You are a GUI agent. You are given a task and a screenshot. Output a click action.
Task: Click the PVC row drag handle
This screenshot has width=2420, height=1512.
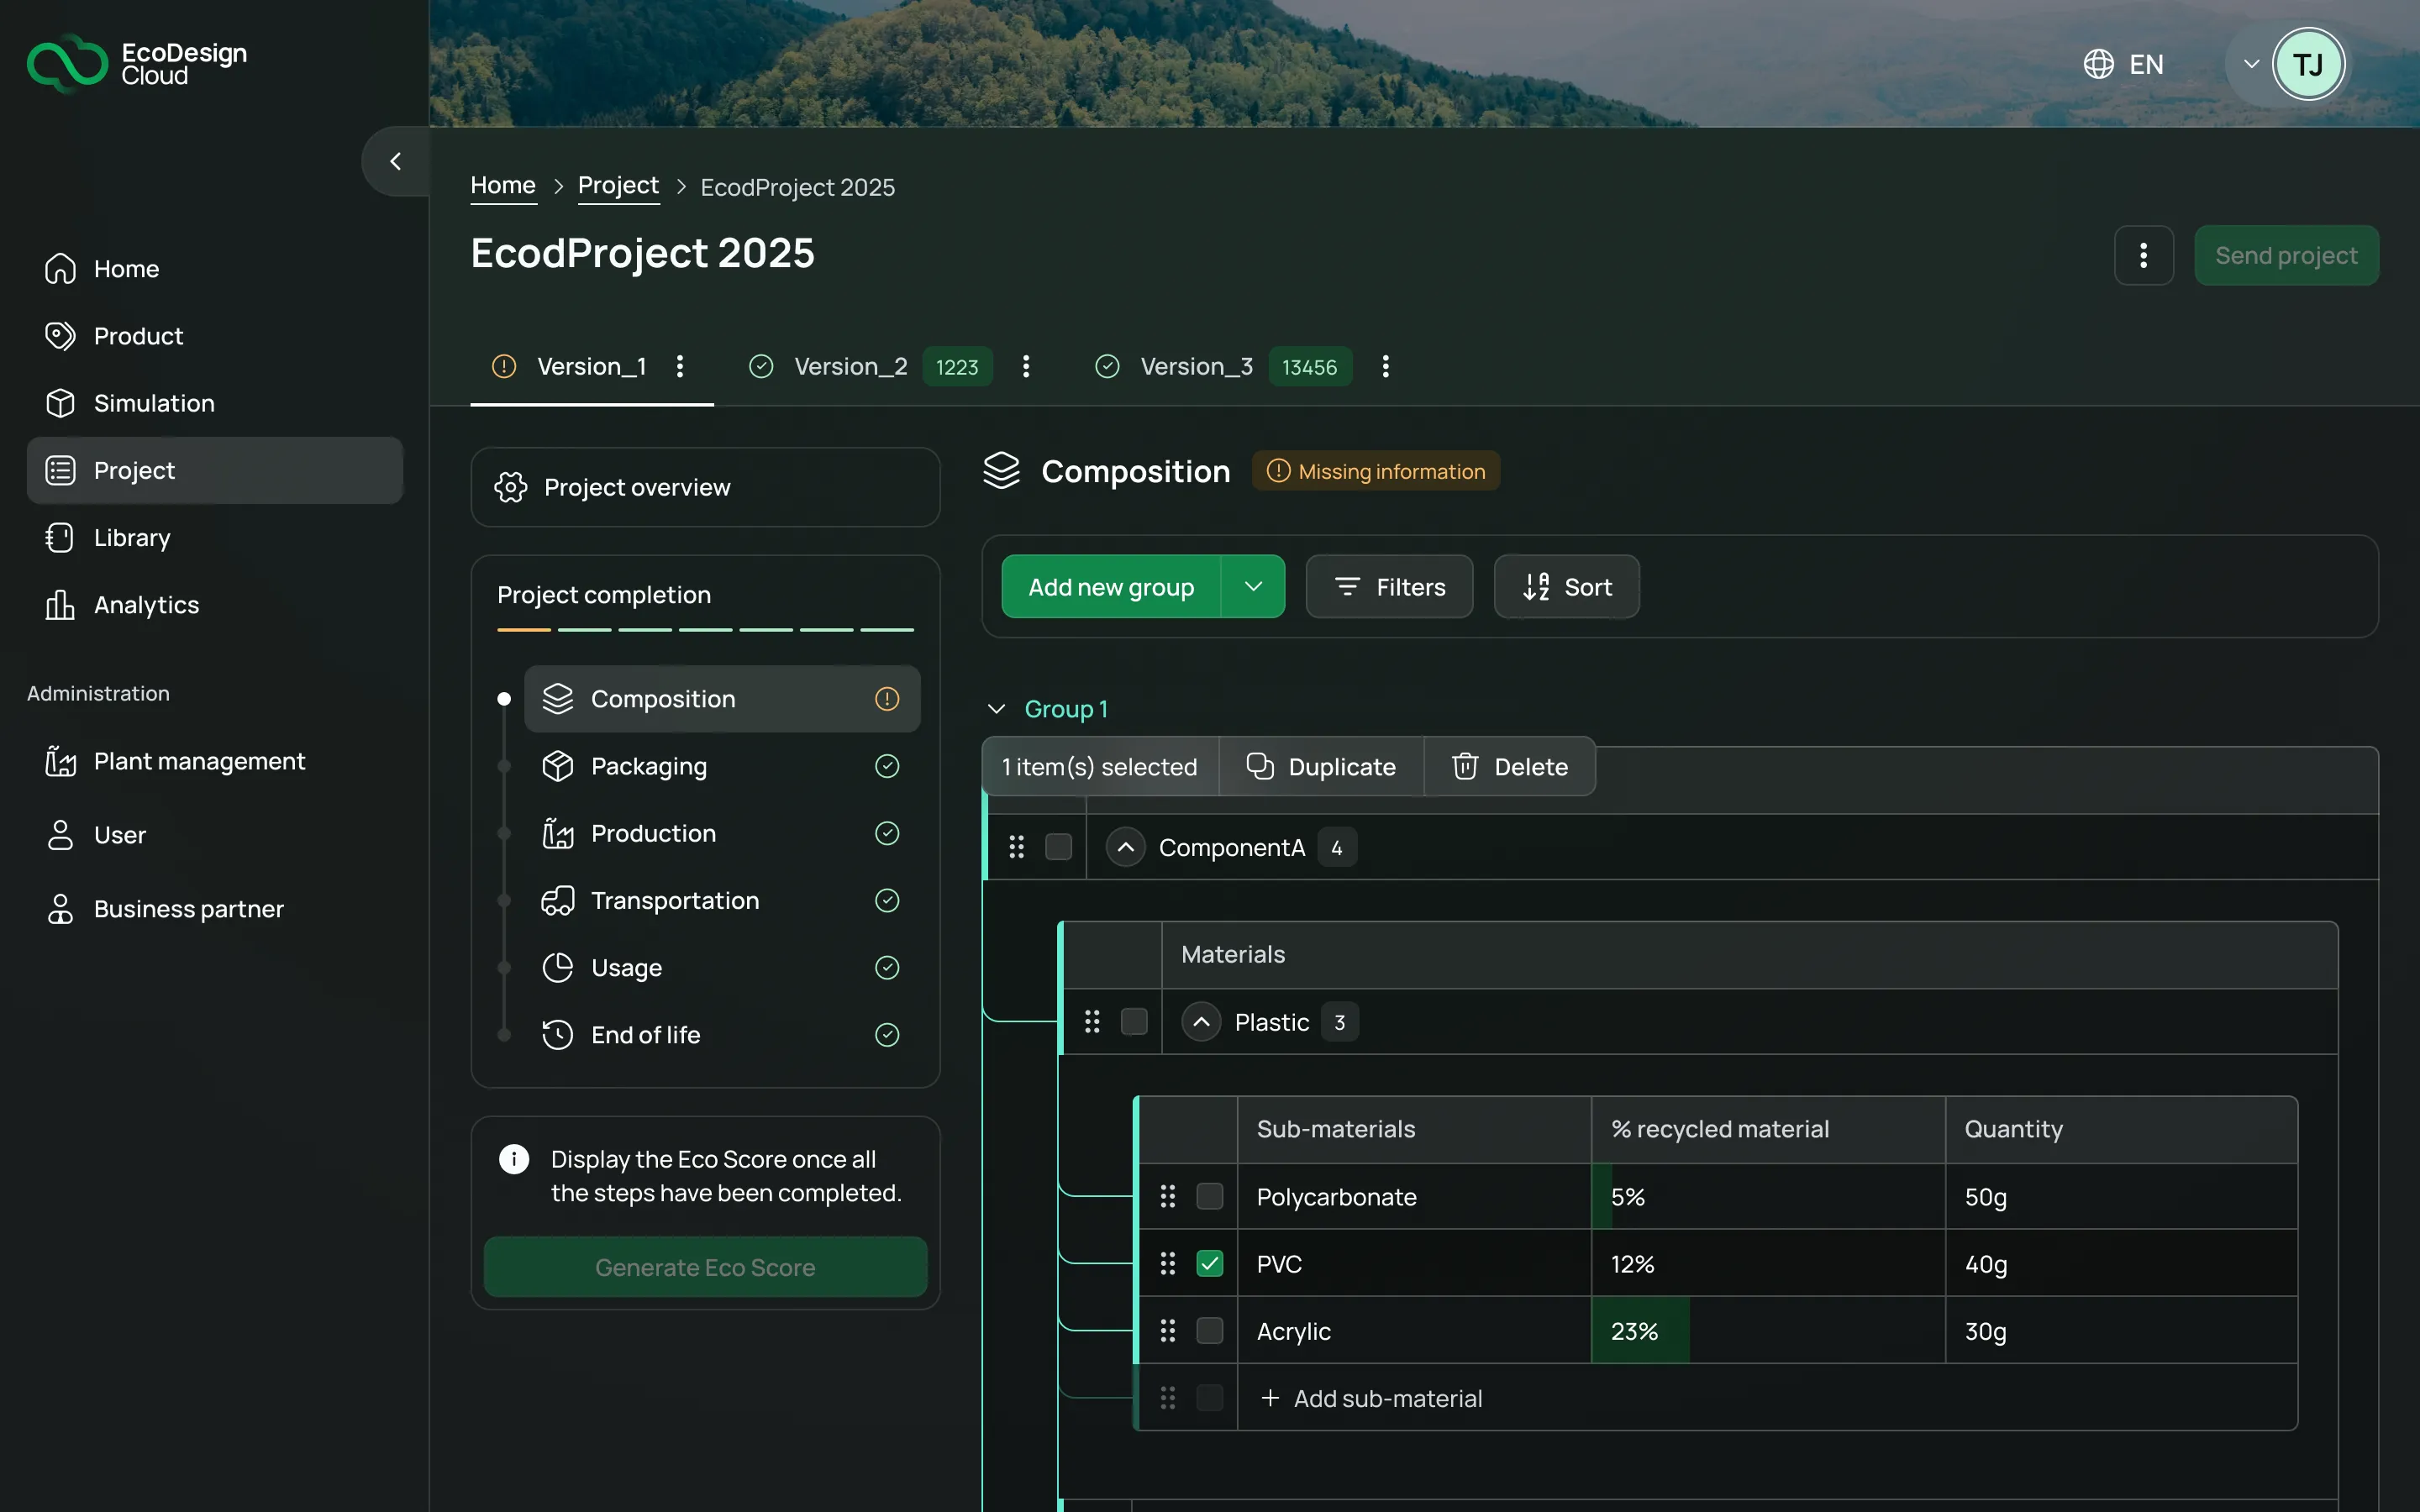pos(1168,1263)
